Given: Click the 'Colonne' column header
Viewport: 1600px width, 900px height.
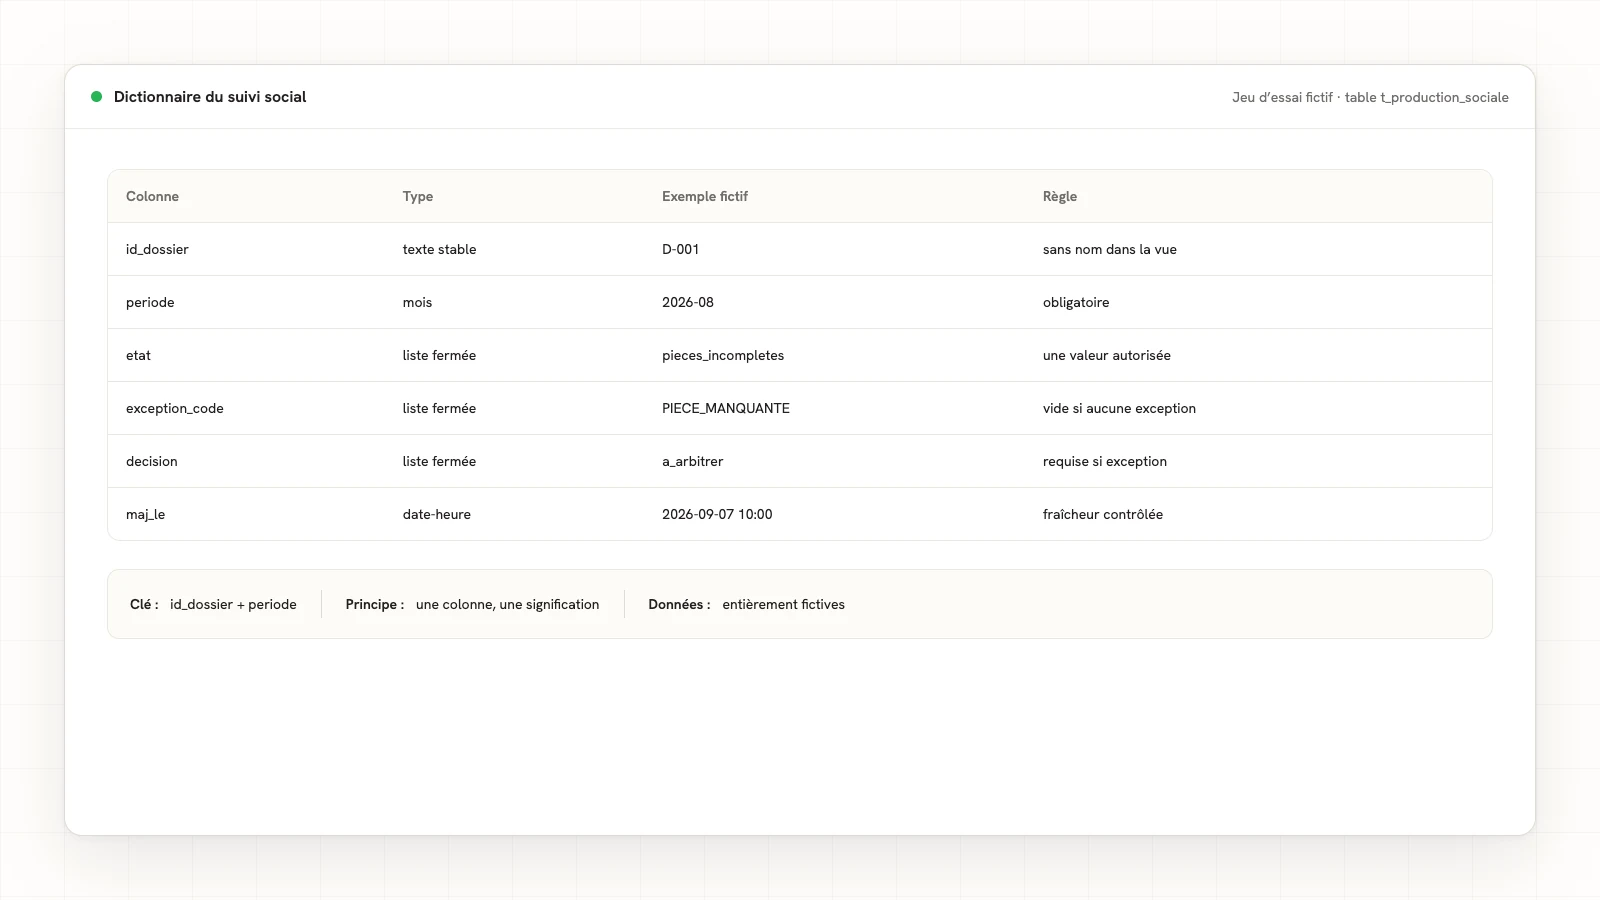Looking at the screenshot, I should 152,196.
